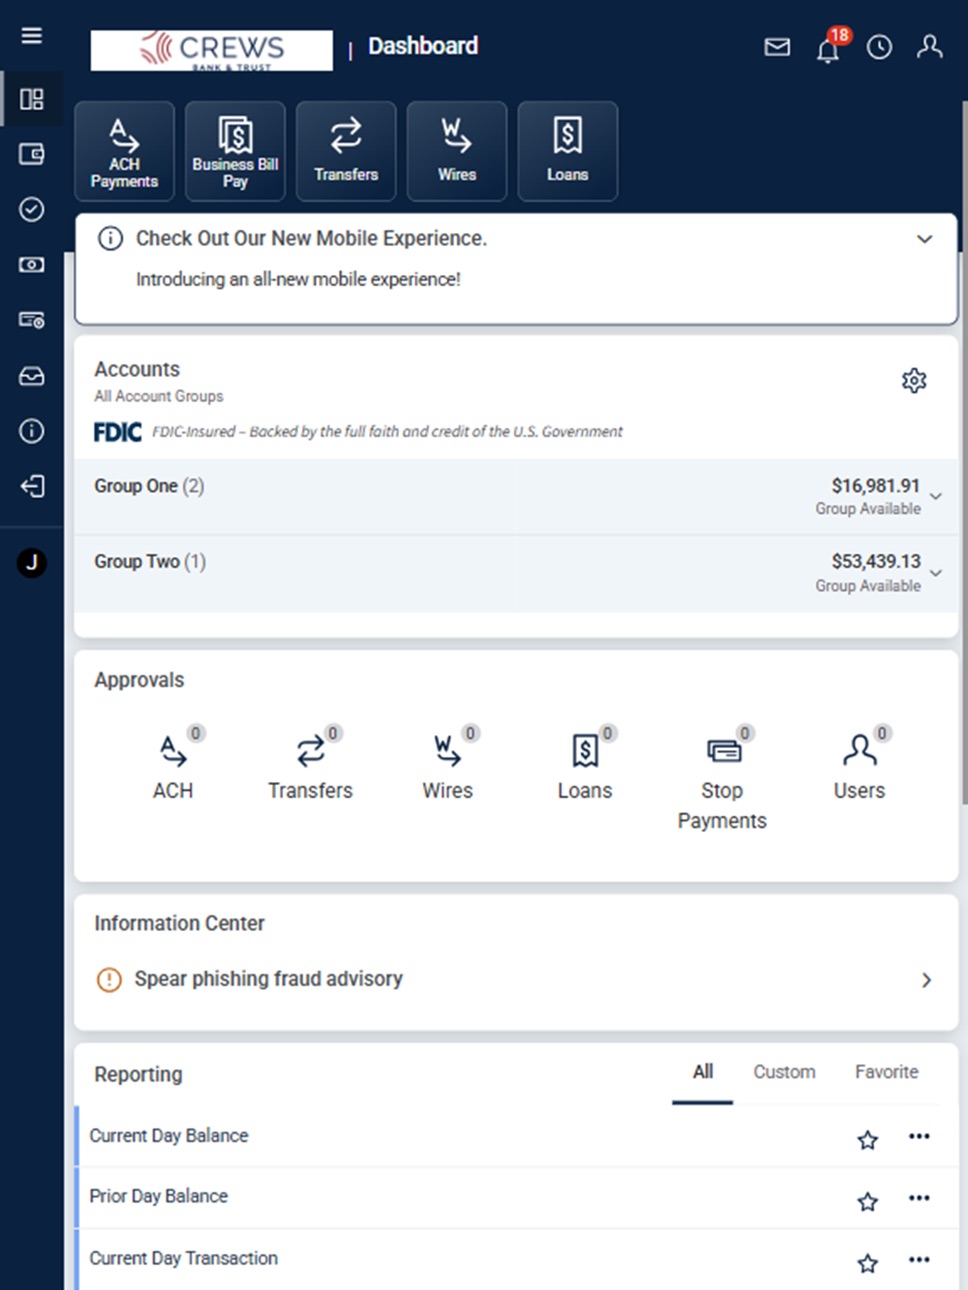This screenshot has width=968, height=1290.
Task: Open messages envelope icon
Action: [777, 47]
